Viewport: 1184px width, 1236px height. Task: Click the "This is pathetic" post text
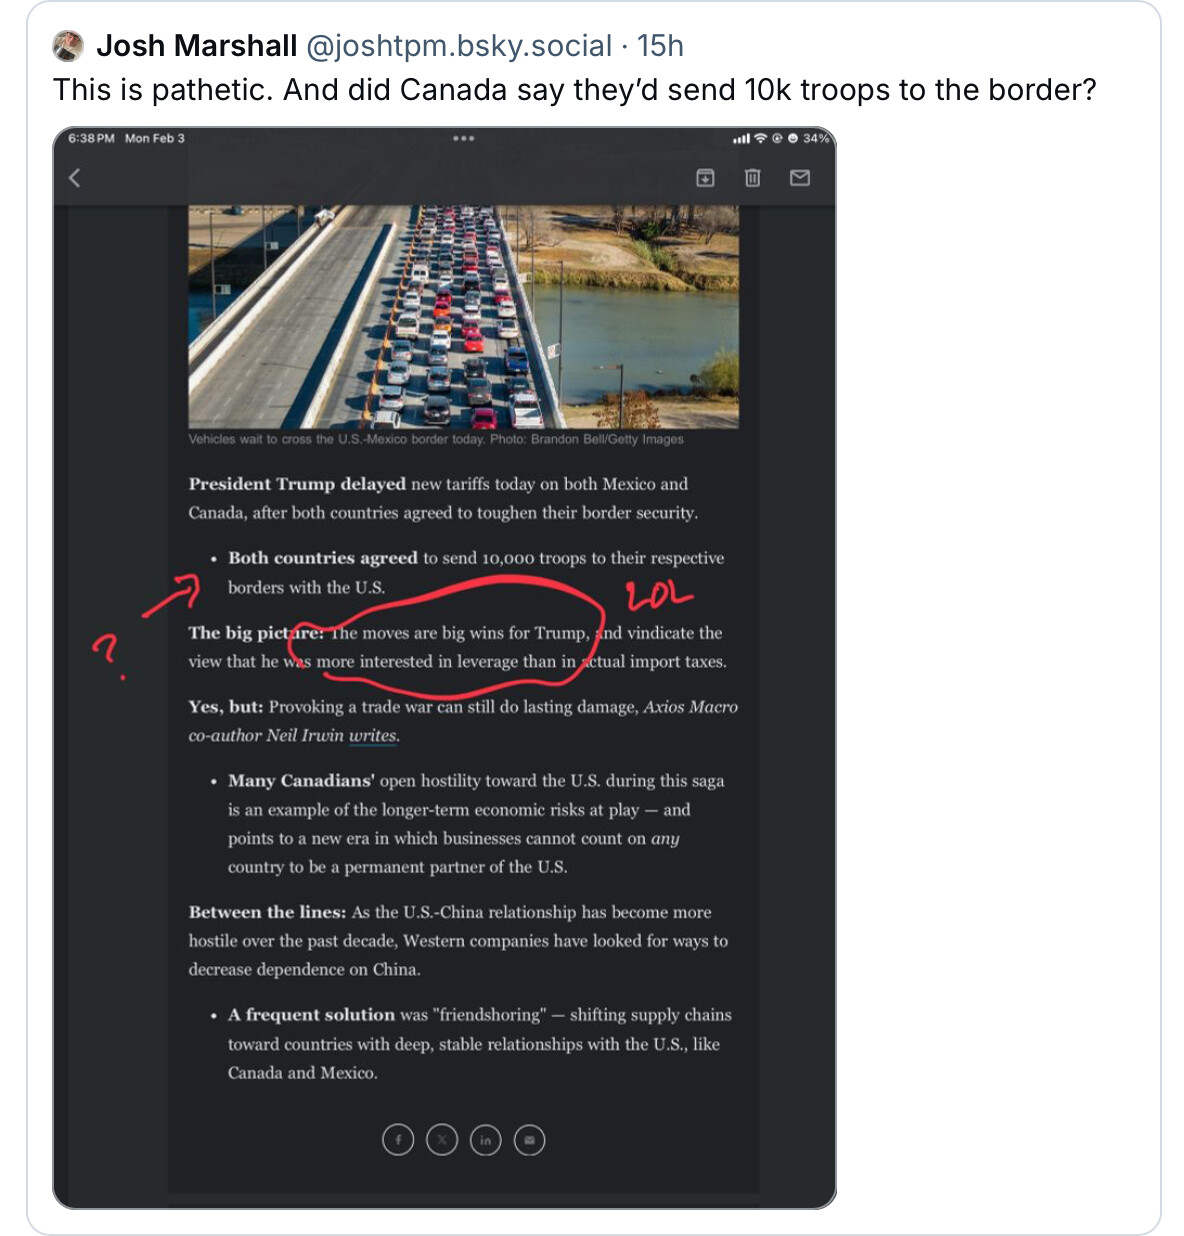[x=574, y=90]
